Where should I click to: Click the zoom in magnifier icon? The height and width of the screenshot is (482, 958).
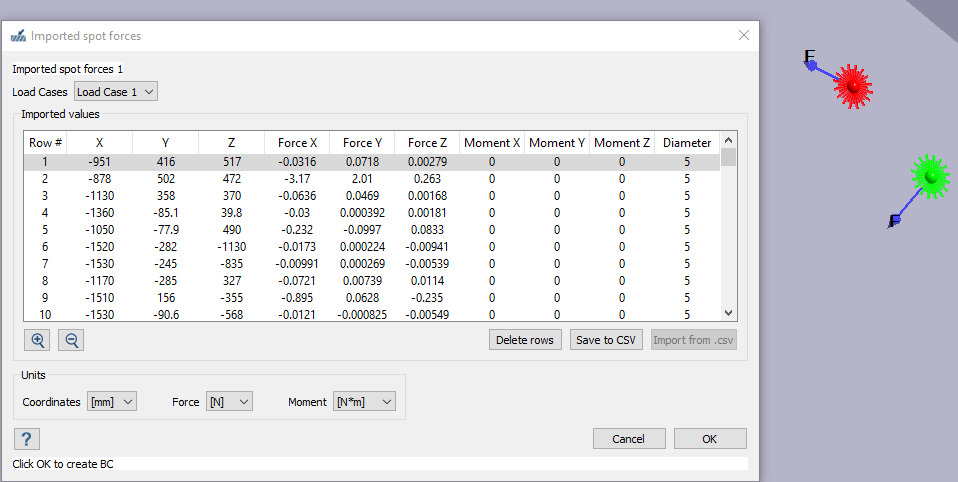click(38, 340)
